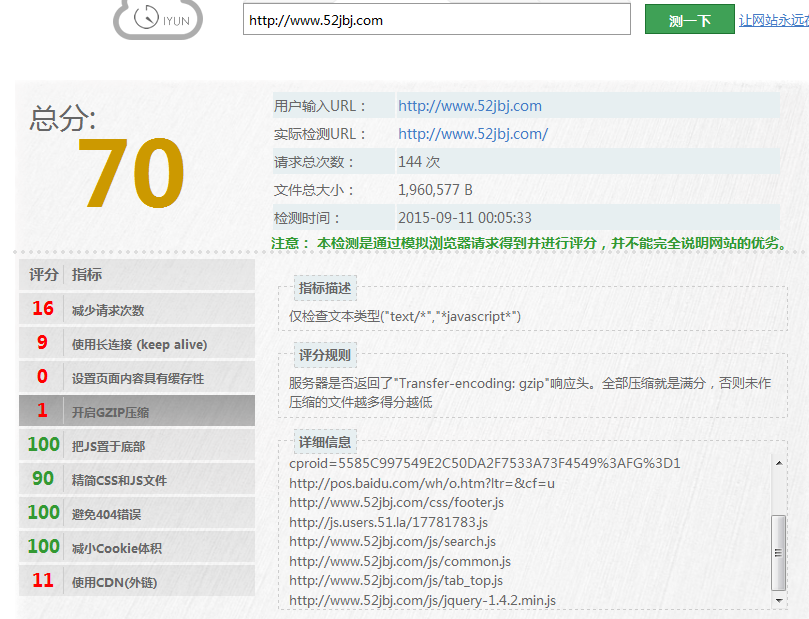Click the scroll up arrow in 详细信息
The width and height of the screenshot is (809, 619).
coord(779,462)
